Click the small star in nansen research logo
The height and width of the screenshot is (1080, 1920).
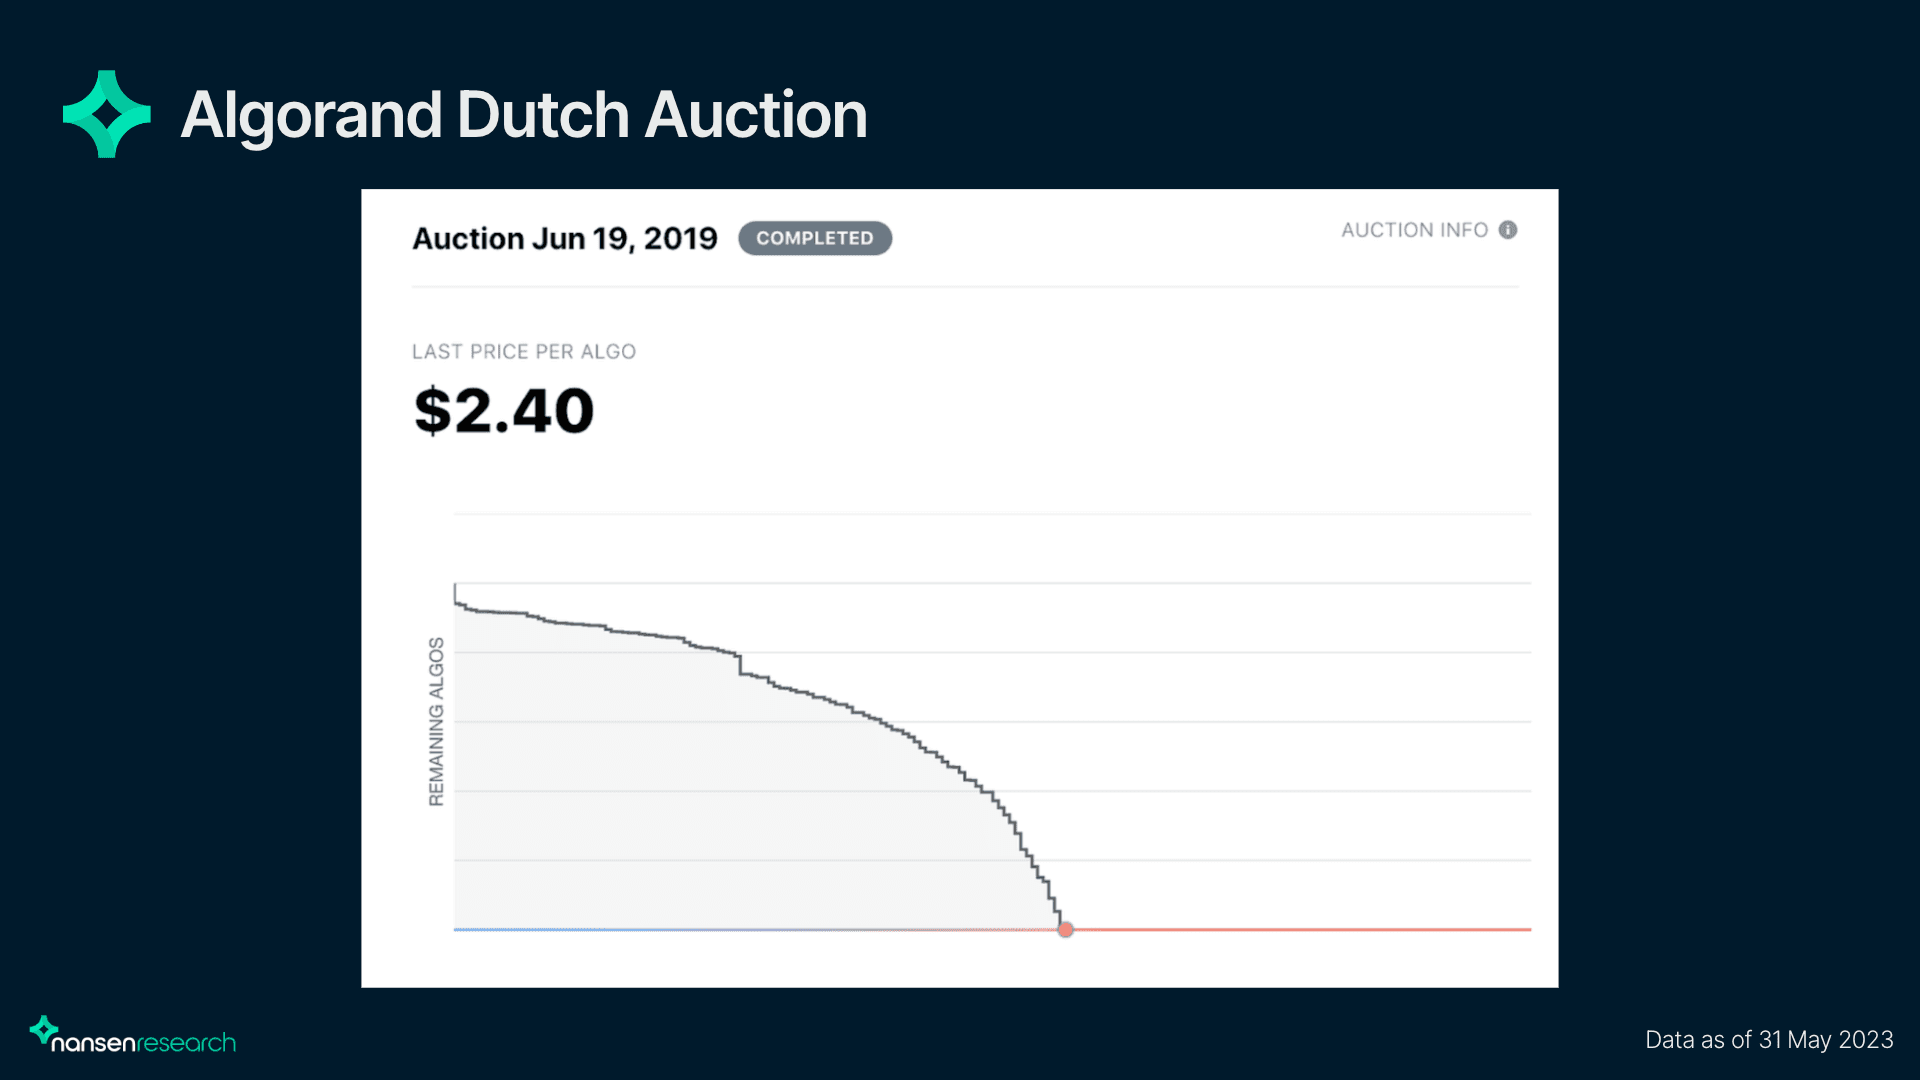[x=43, y=1029]
